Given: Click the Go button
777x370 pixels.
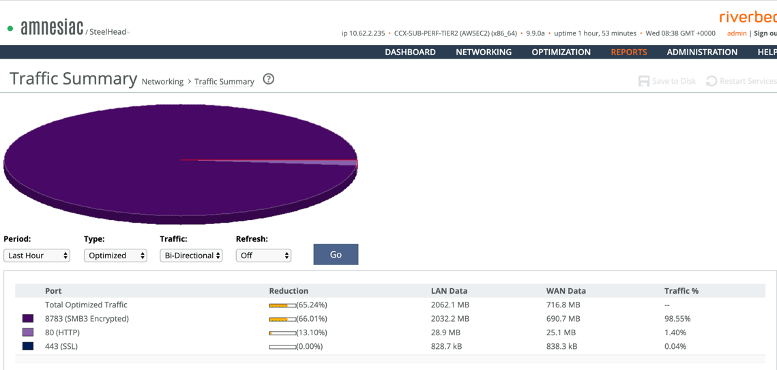Looking at the screenshot, I should (335, 255).
